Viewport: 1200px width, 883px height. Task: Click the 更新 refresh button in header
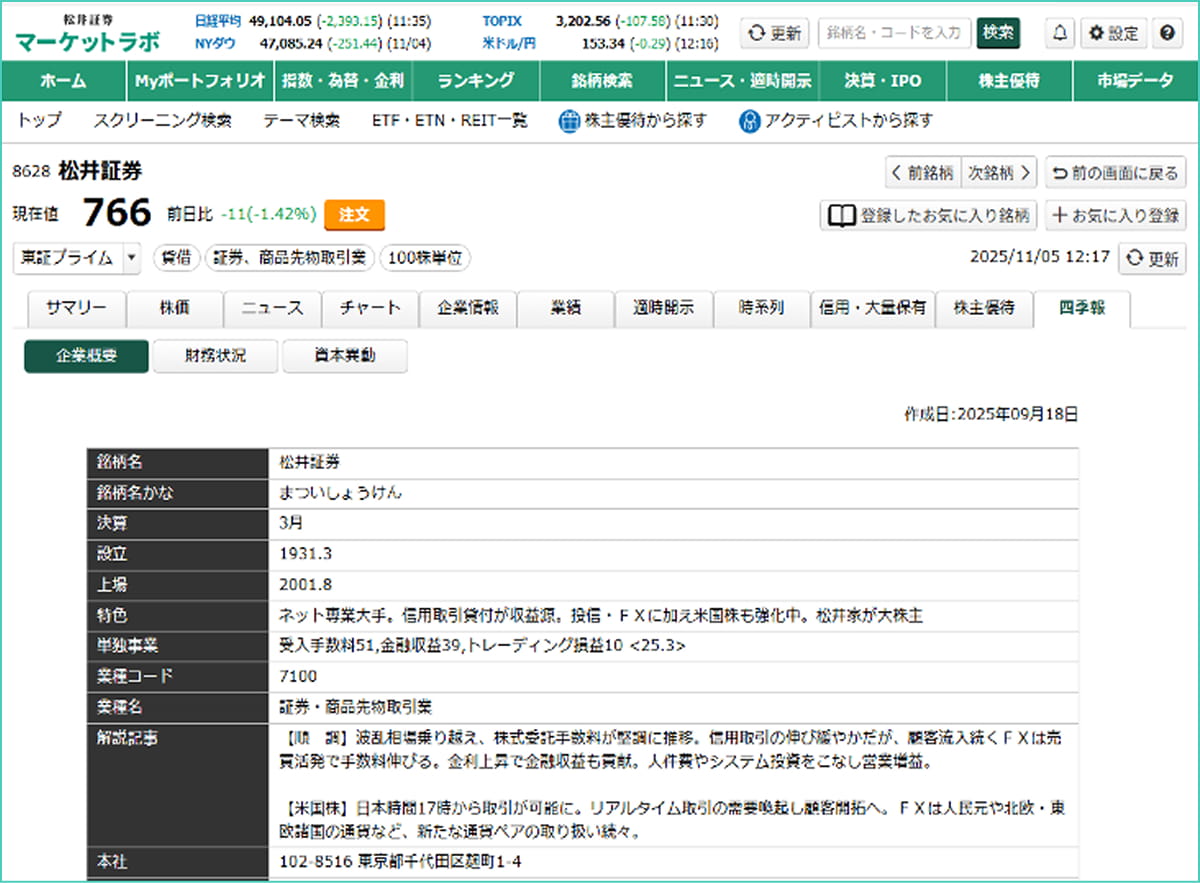pos(775,33)
